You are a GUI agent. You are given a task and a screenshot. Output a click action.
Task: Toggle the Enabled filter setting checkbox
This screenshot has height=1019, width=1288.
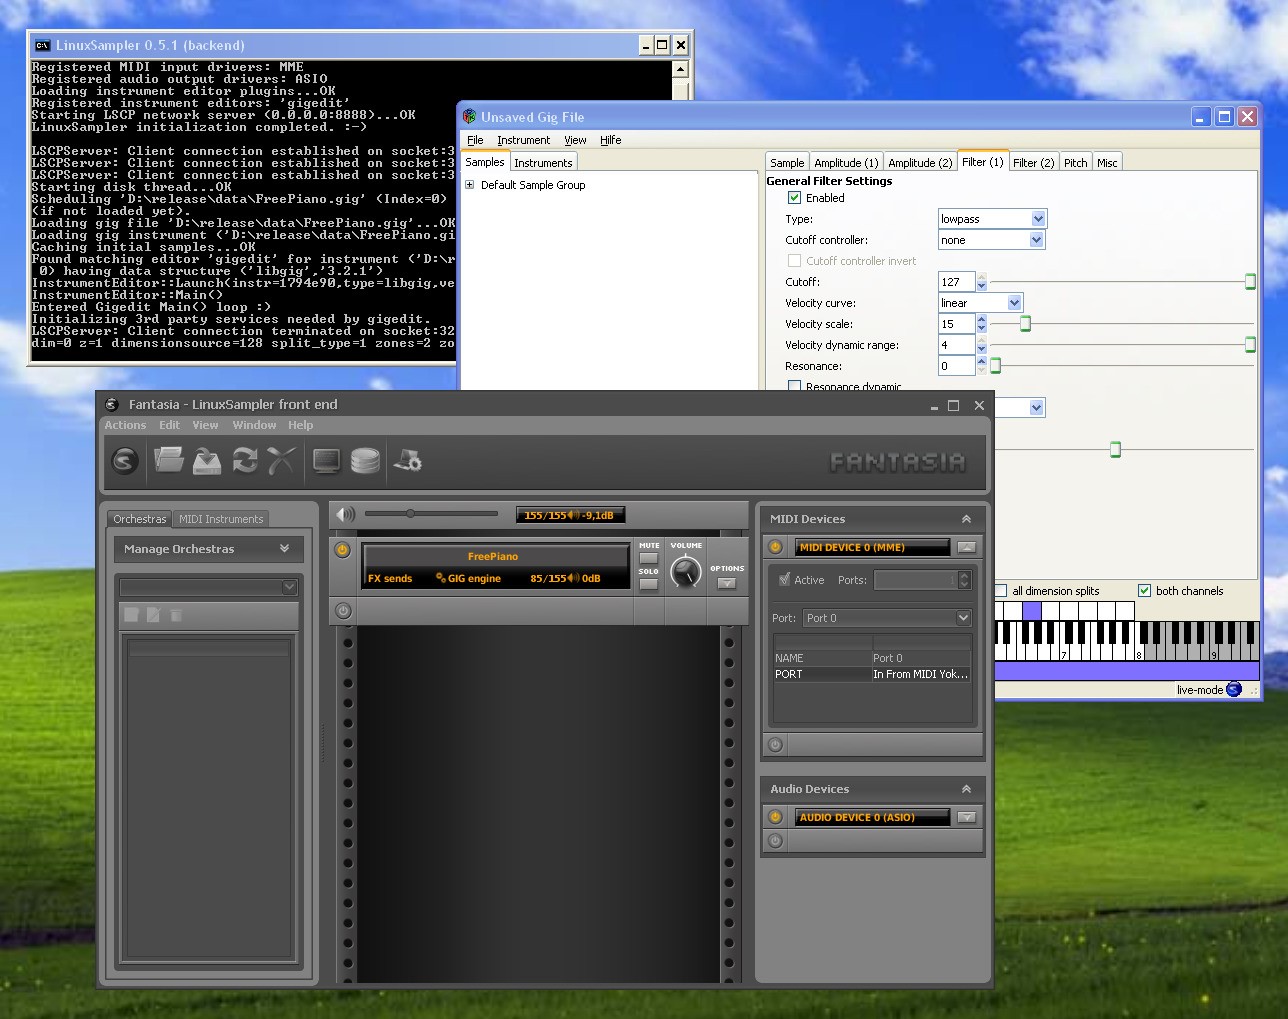click(794, 198)
